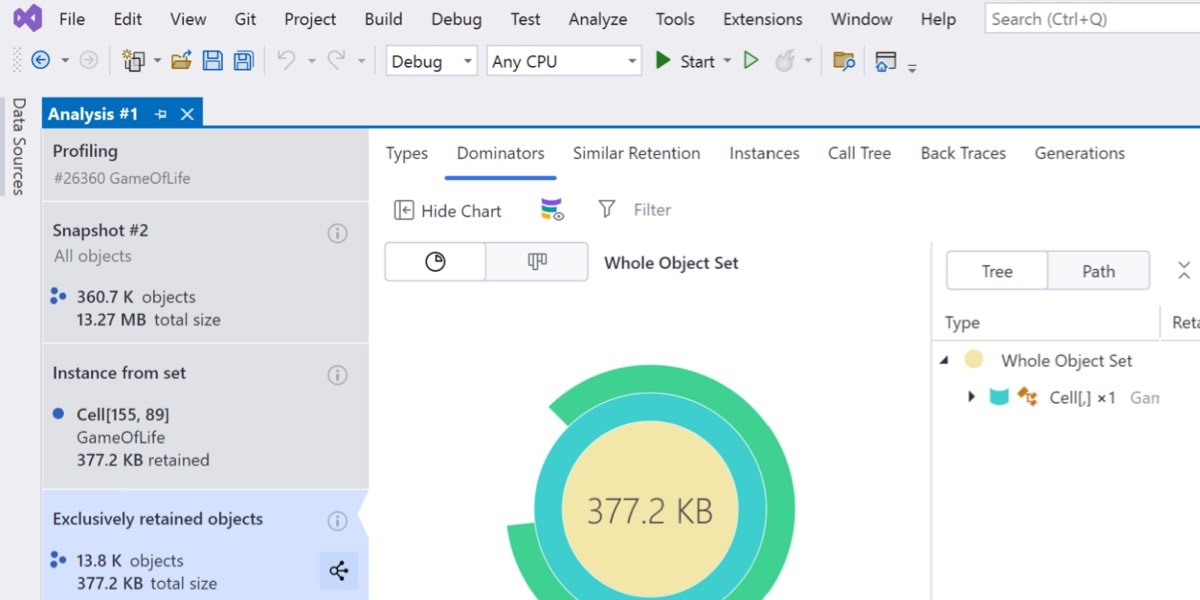Click the yellow center of sunburst chart
The height and width of the screenshot is (600, 1200).
coord(649,511)
